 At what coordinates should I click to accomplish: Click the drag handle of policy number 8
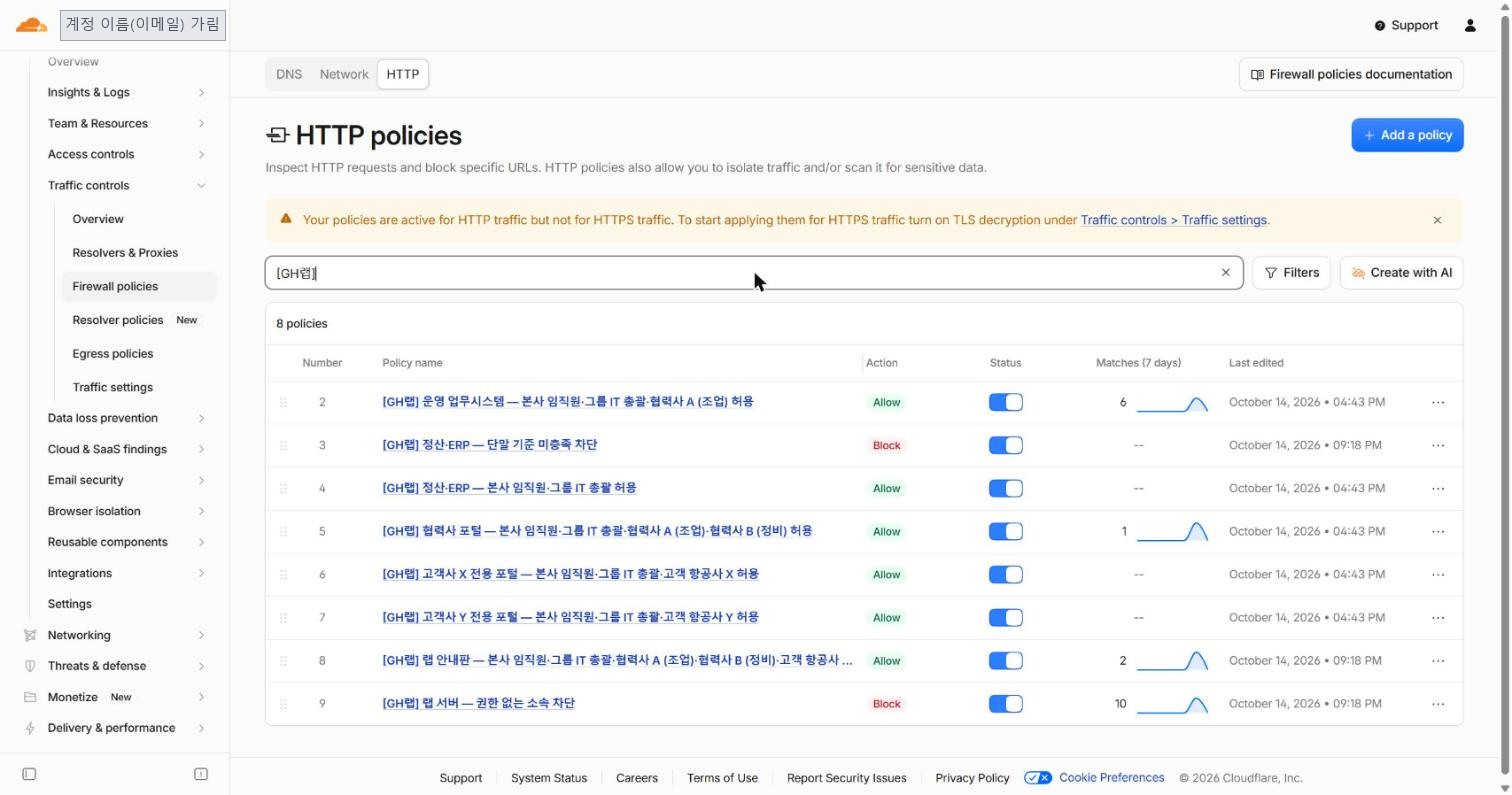coord(283,660)
